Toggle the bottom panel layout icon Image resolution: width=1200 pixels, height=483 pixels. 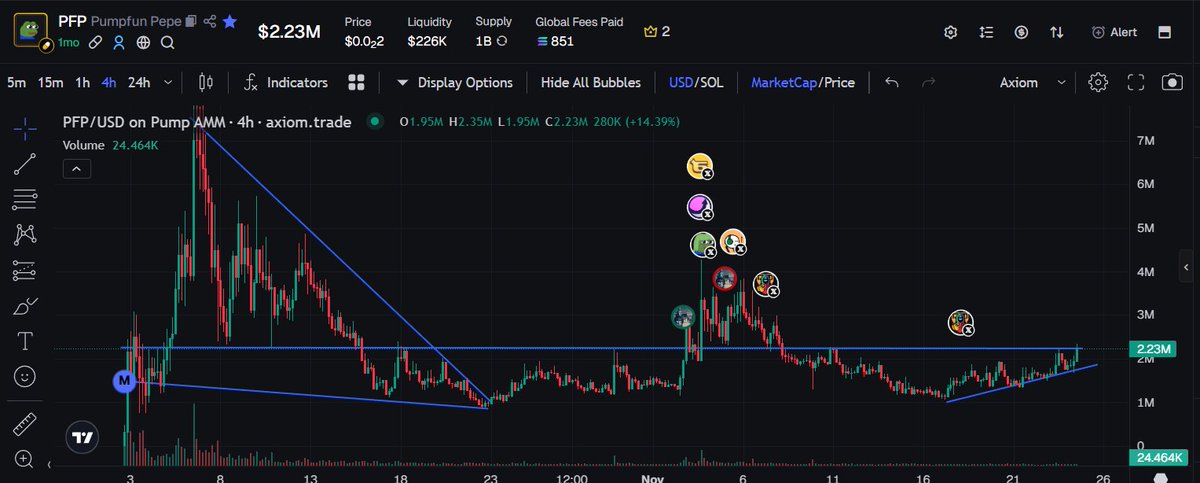pos(1164,32)
